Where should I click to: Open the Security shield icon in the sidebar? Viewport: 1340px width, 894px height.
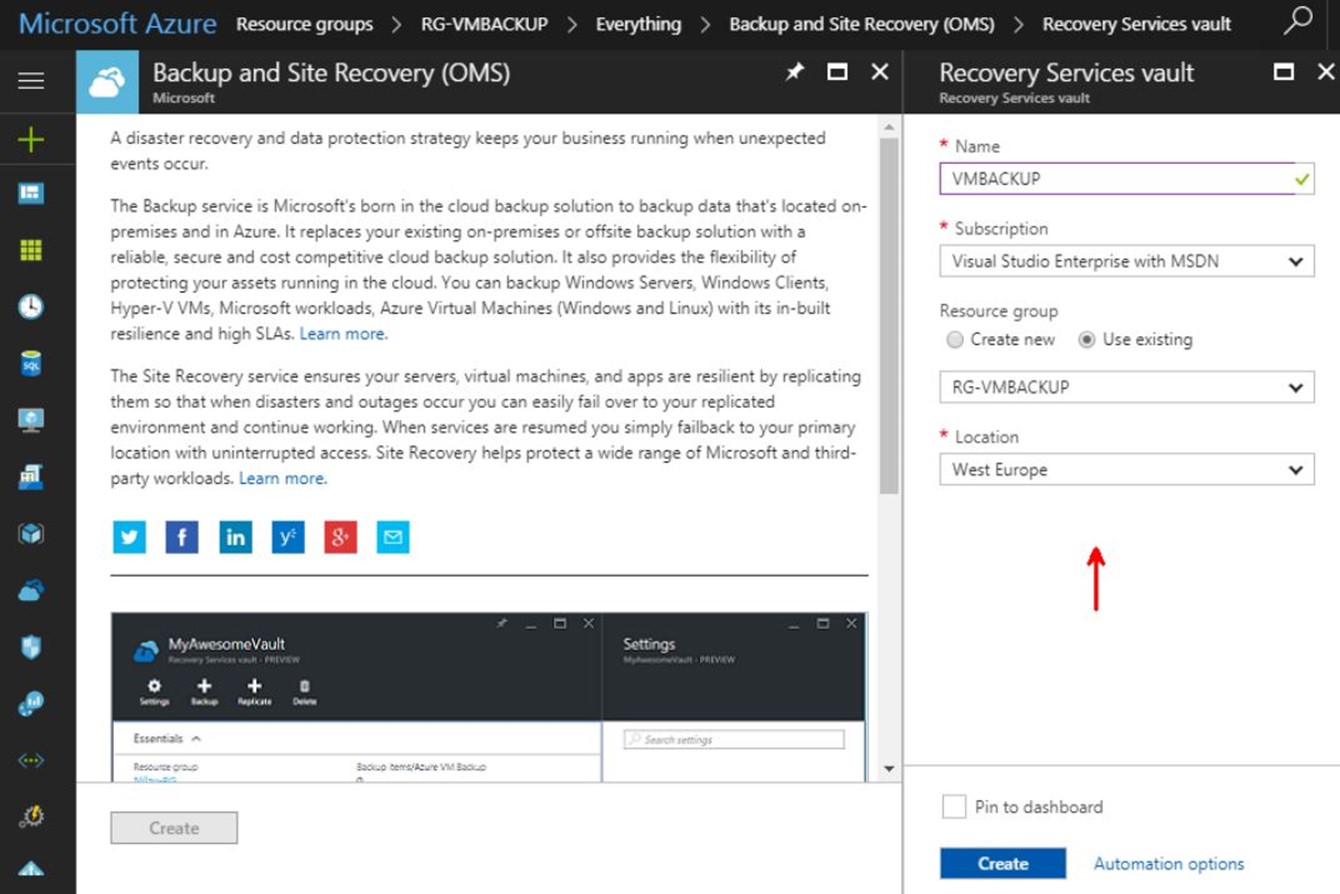pos(31,648)
